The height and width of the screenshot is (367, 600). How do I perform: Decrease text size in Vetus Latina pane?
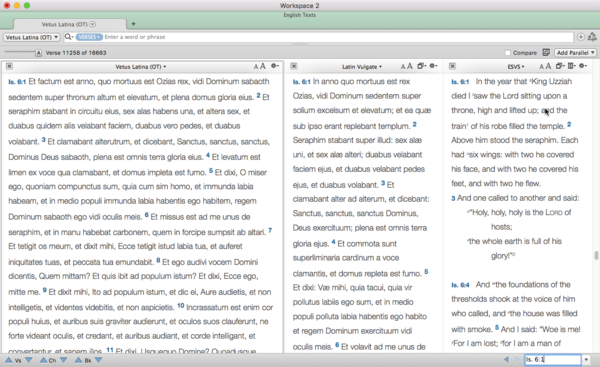tap(256, 67)
